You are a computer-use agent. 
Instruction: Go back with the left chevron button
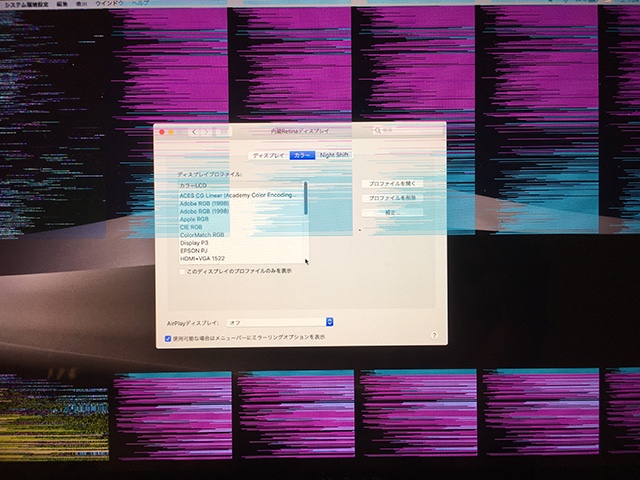(194, 131)
